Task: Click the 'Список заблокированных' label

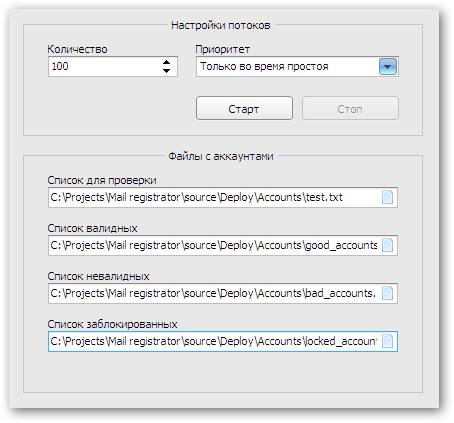Action: click(x=112, y=324)
